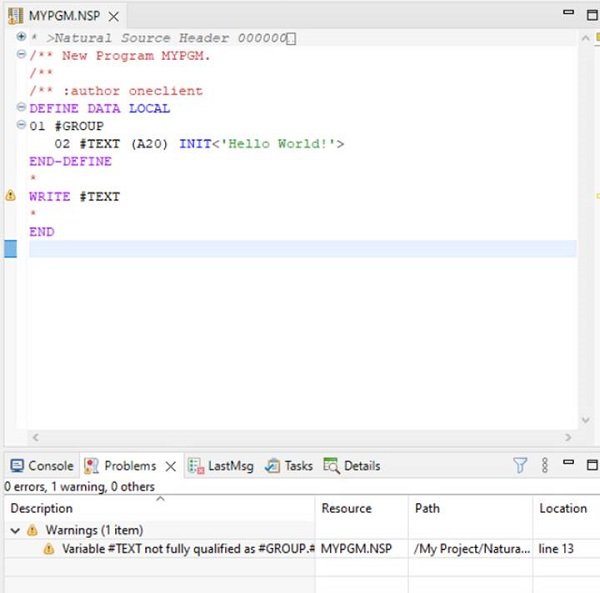Click the horizontal scroll-left arrow

pyautogui.click(x=36, y=437)
